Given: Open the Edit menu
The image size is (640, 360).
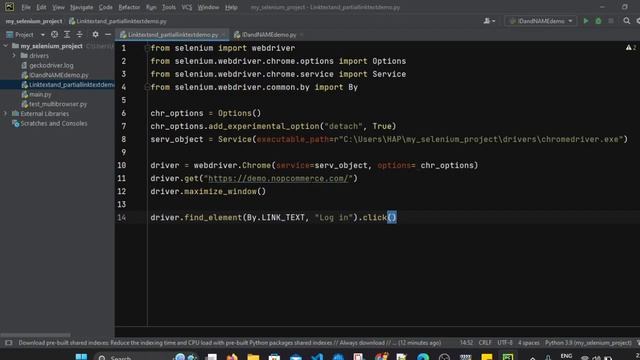Looking at the screenshot, I should click(41, 7).
